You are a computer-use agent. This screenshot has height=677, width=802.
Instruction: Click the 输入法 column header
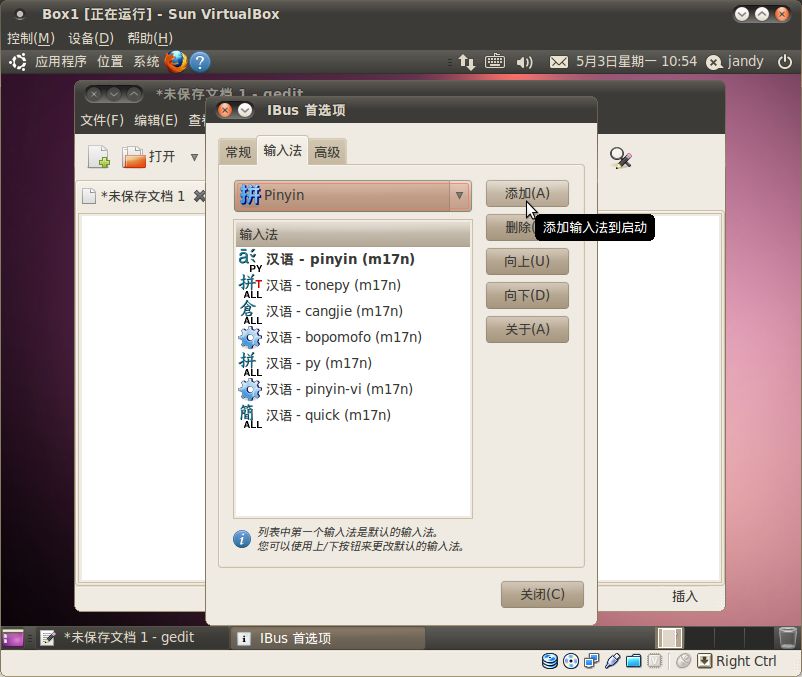(x=353, y=235)
